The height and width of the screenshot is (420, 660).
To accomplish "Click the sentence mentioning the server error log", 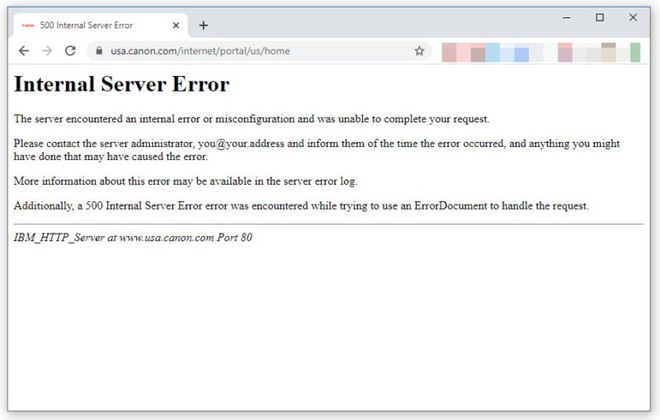I will click(185, 181).
